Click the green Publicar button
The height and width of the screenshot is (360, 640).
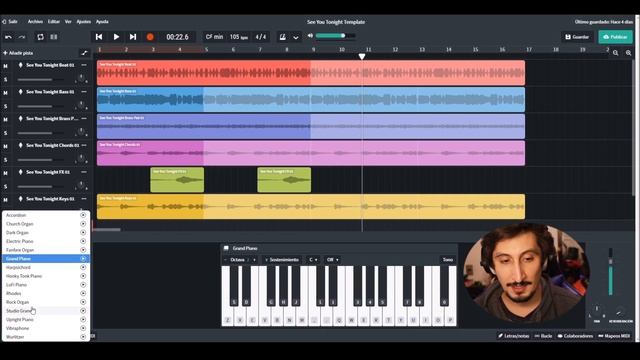[x=616, y=37]
